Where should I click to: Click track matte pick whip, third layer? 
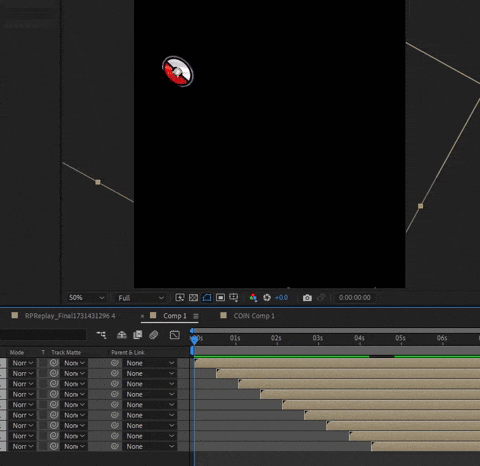(x=54, y=384)
